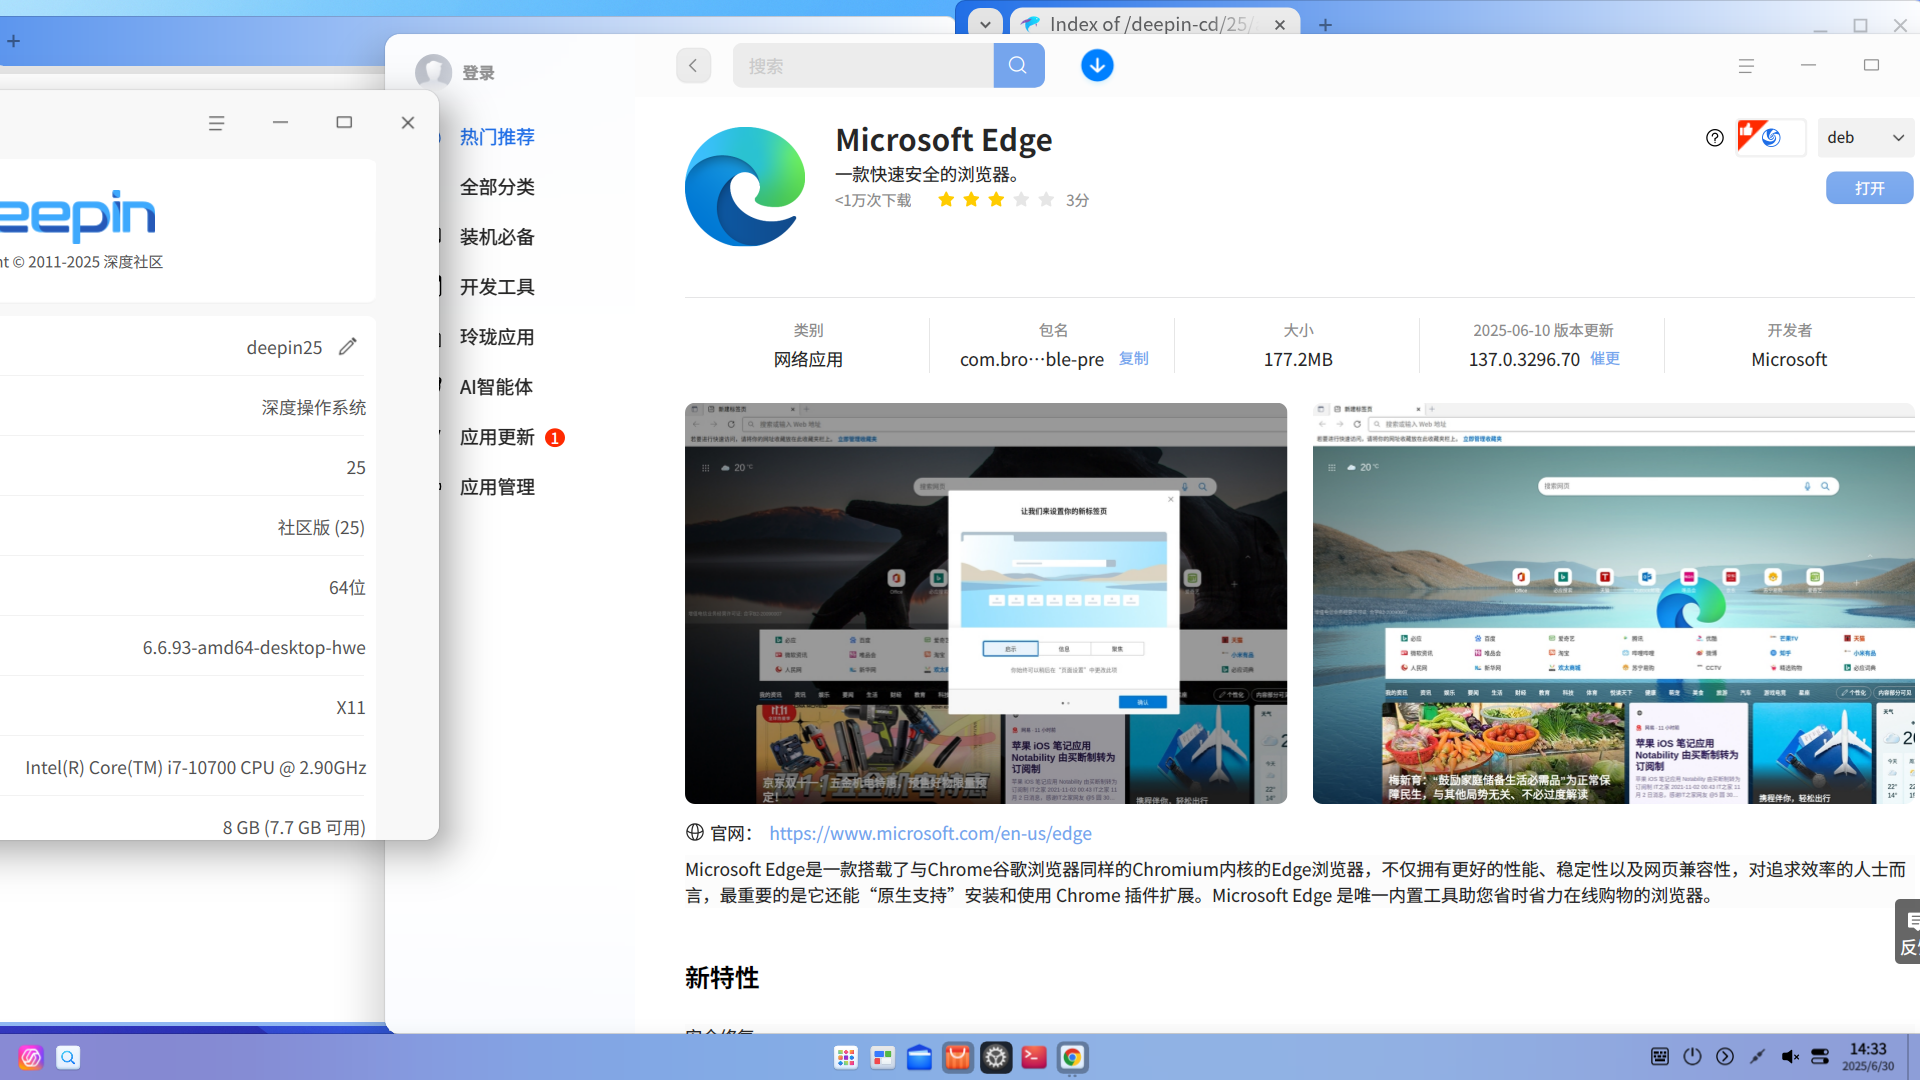Click the deepin recommended badge icon

(1770, 138)
